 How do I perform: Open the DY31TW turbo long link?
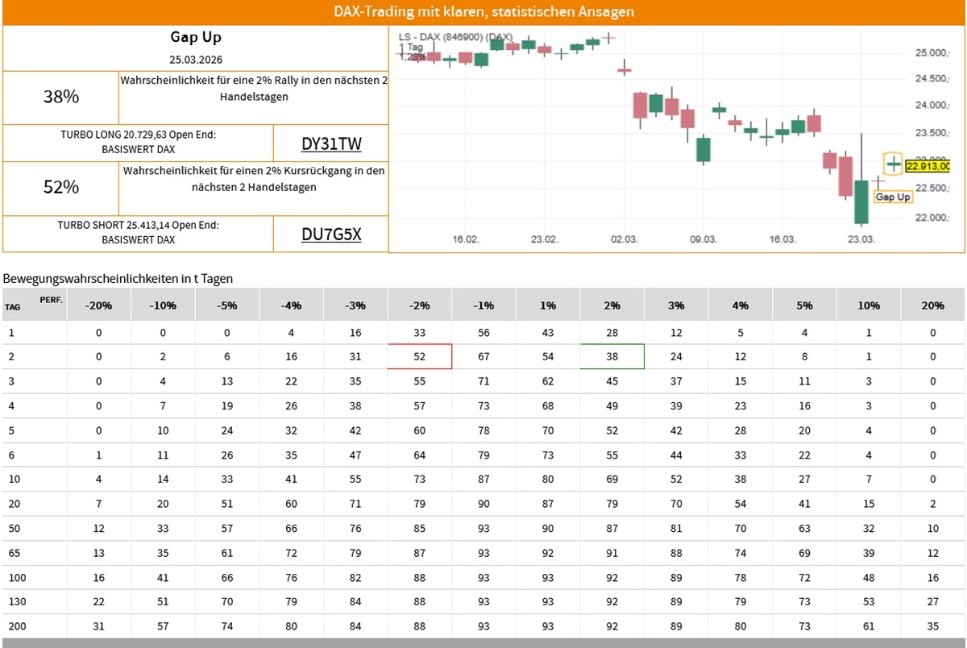pos(329,143)
